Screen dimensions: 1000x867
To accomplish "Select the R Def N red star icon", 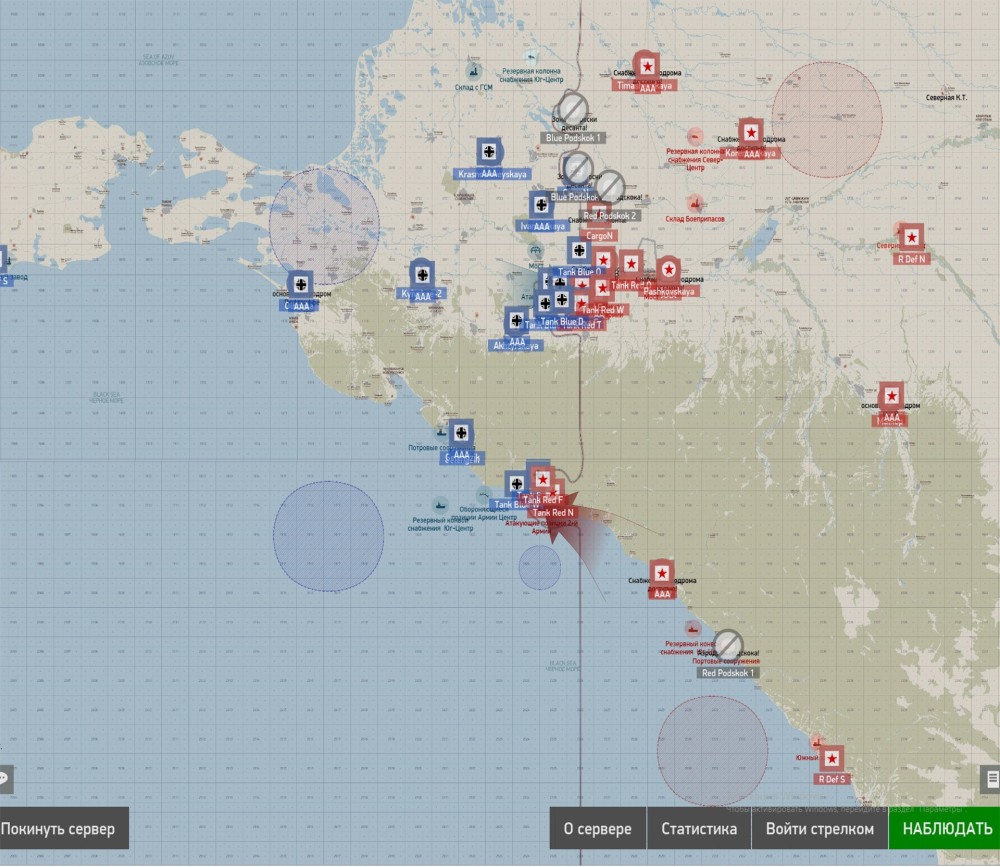I will pyautogui.click(x=911, y=237).
